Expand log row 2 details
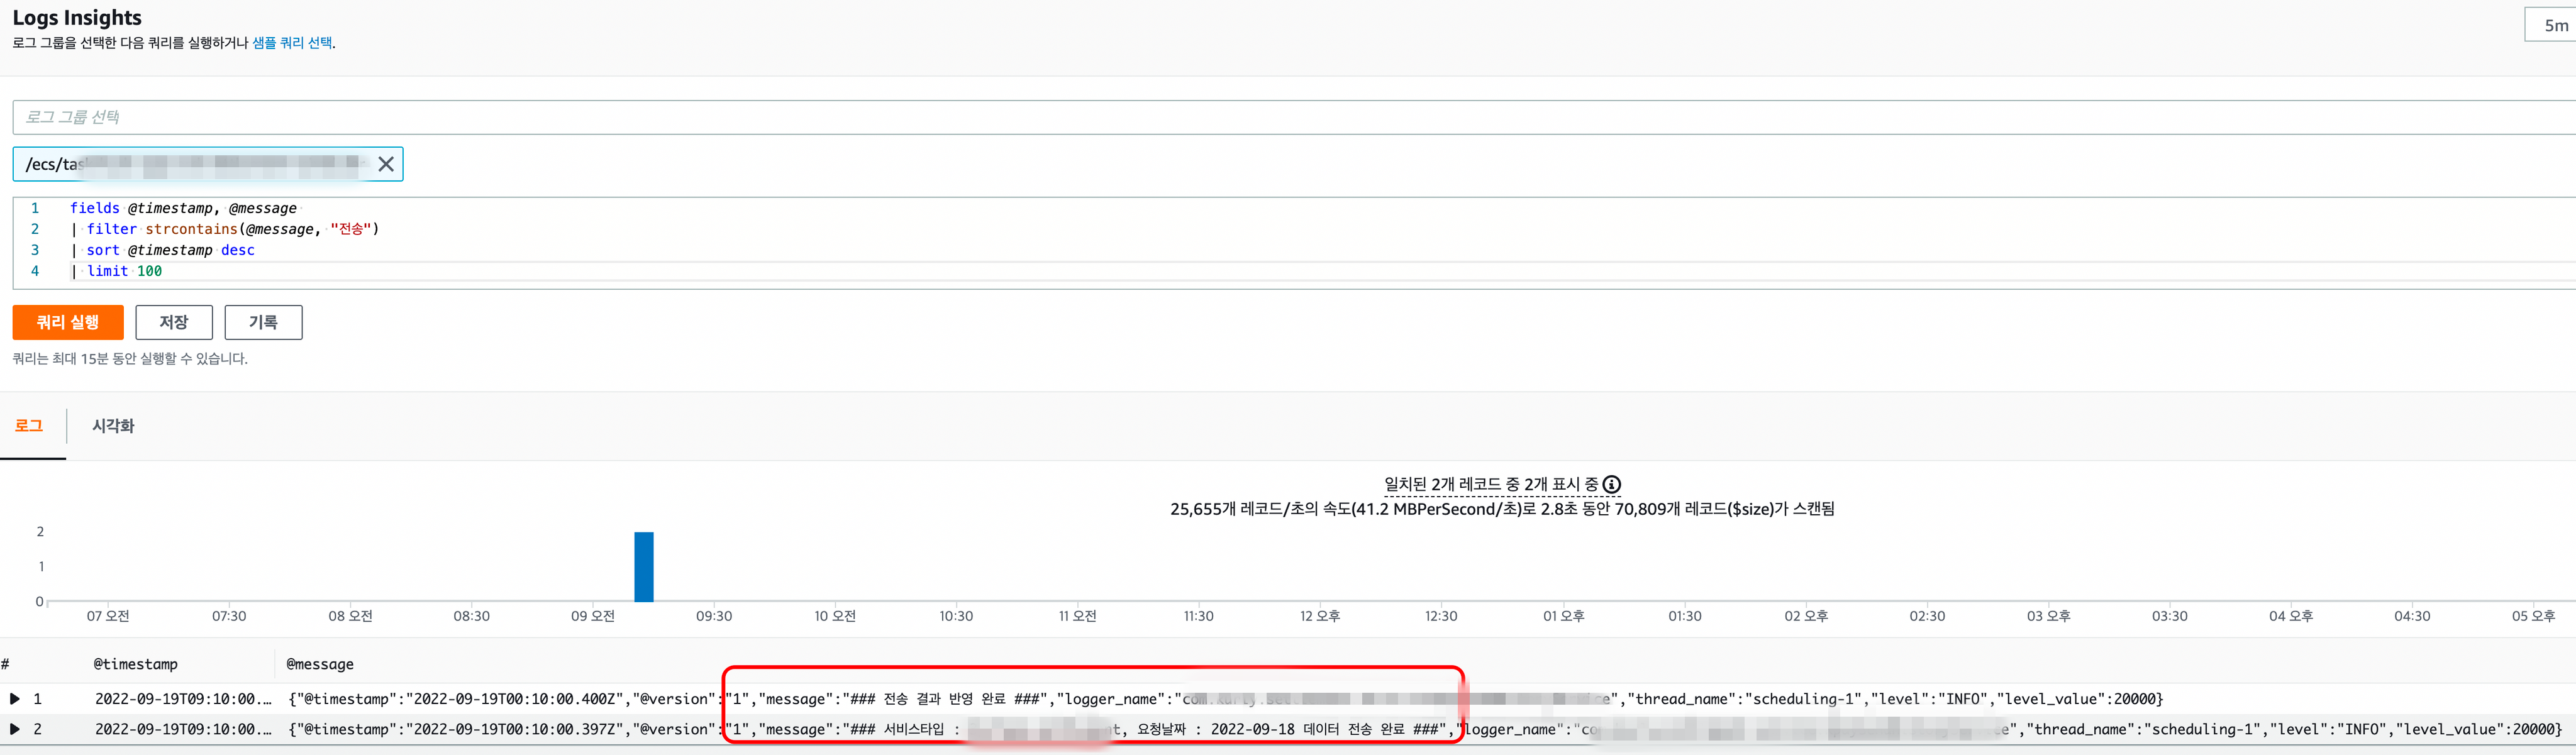The width and height of the screenshot is (2576, 755). [14, 729]
